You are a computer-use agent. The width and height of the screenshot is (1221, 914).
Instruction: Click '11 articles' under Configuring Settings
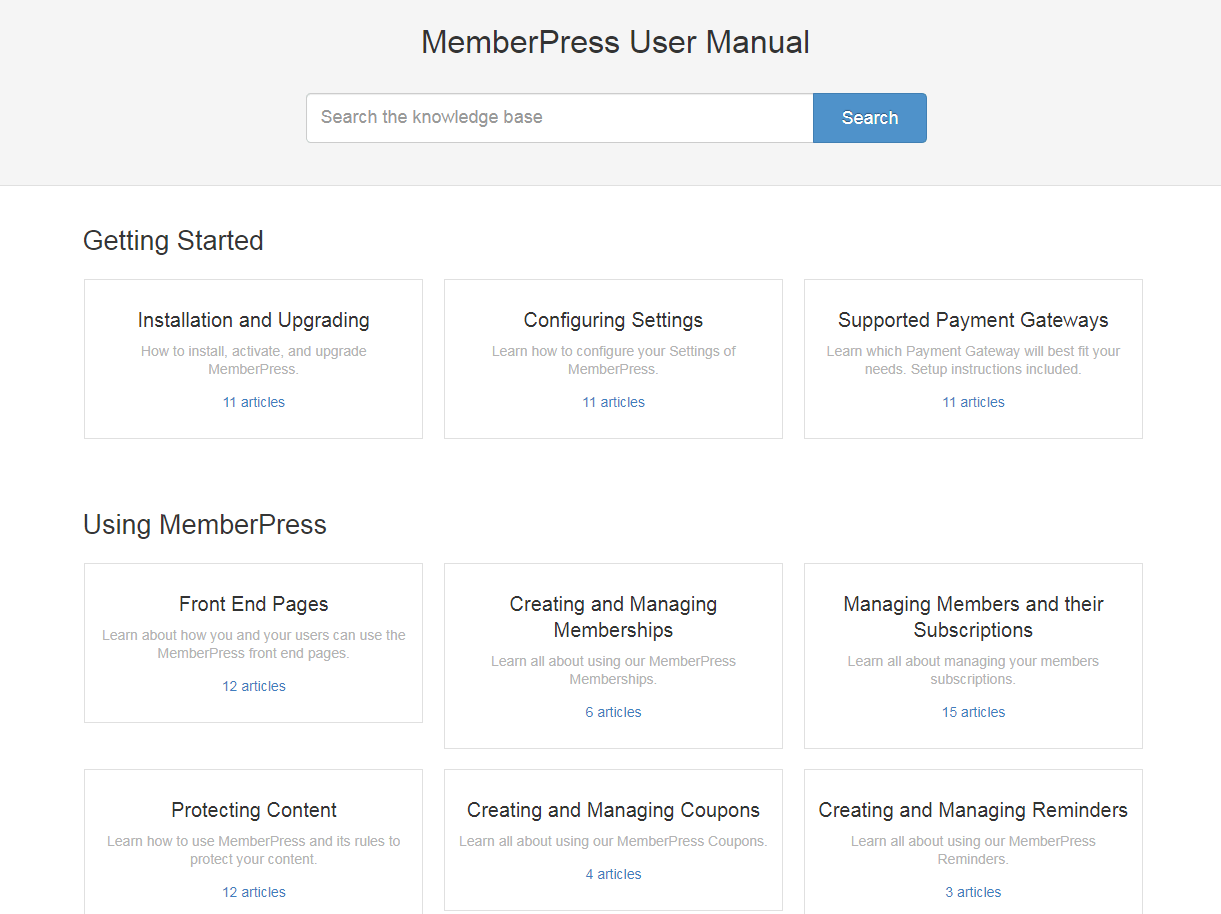tap(613, 403)
